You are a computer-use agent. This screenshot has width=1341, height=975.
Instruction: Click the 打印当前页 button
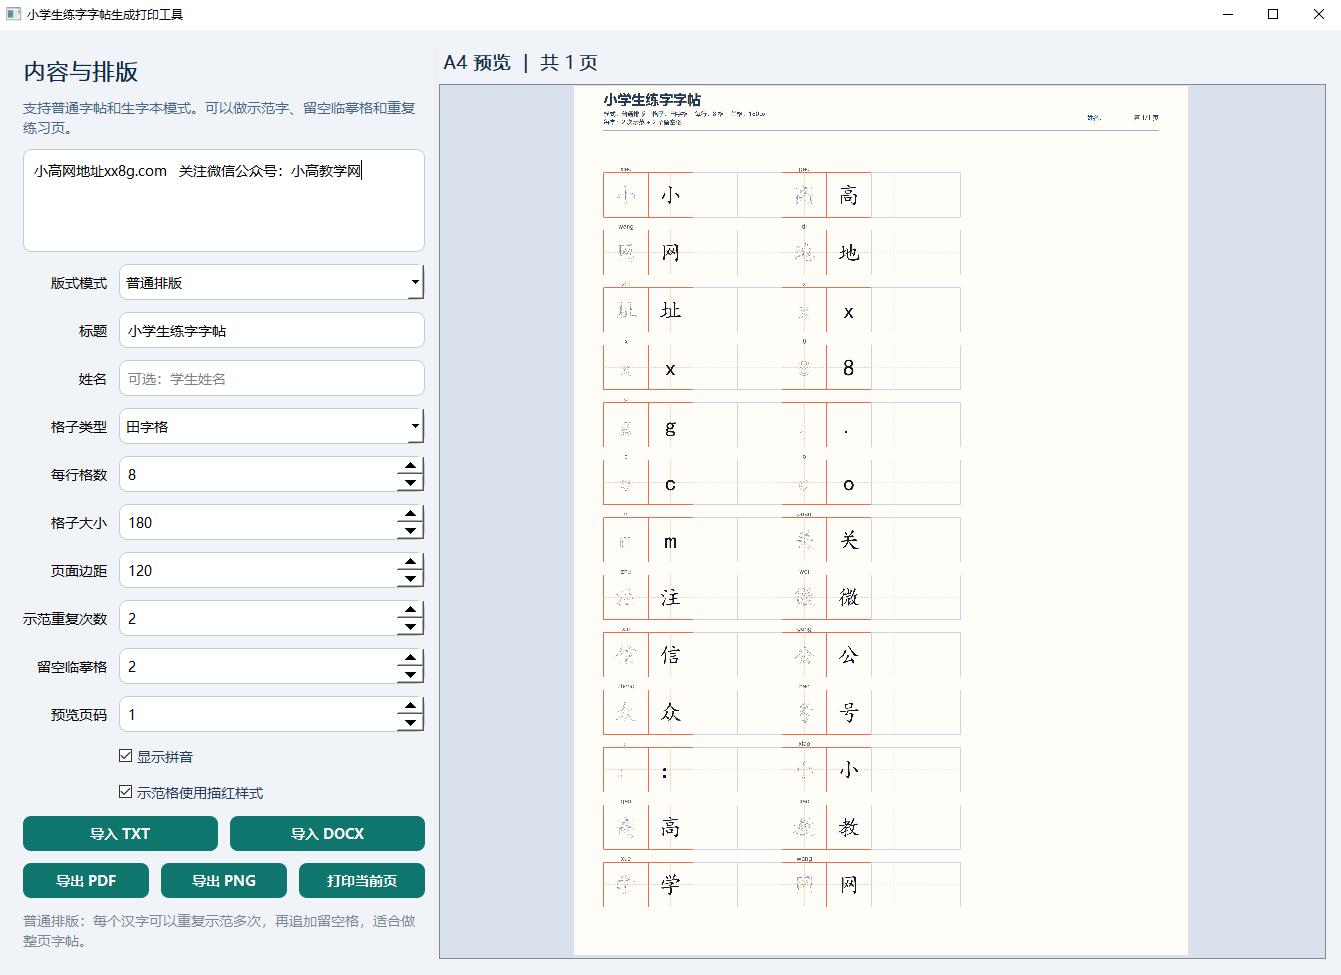coord(362,880)
